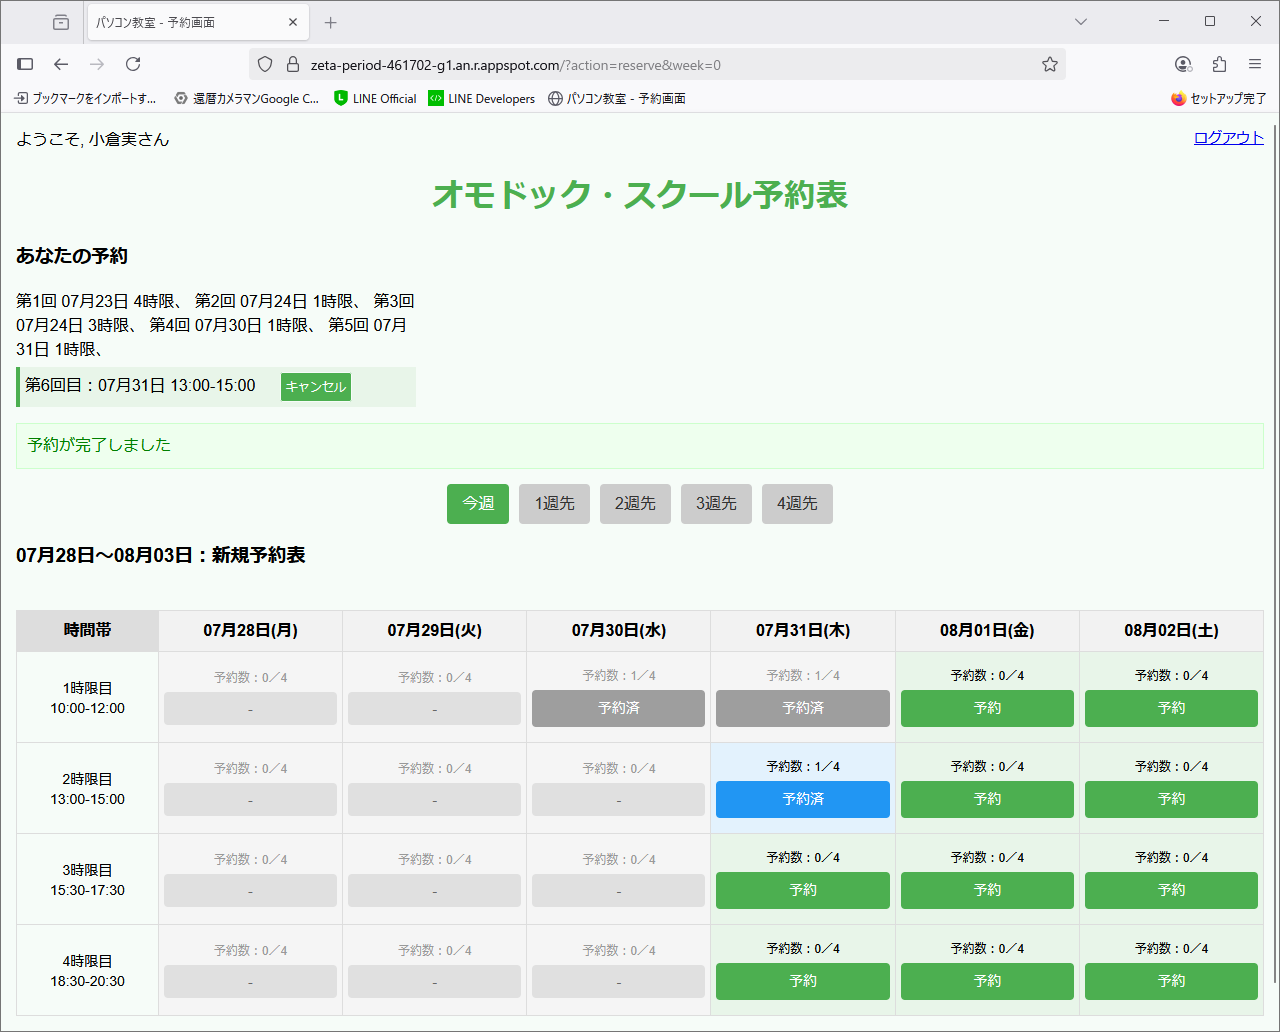Open the extensions puzzle-piece icon

point(1218,64)
